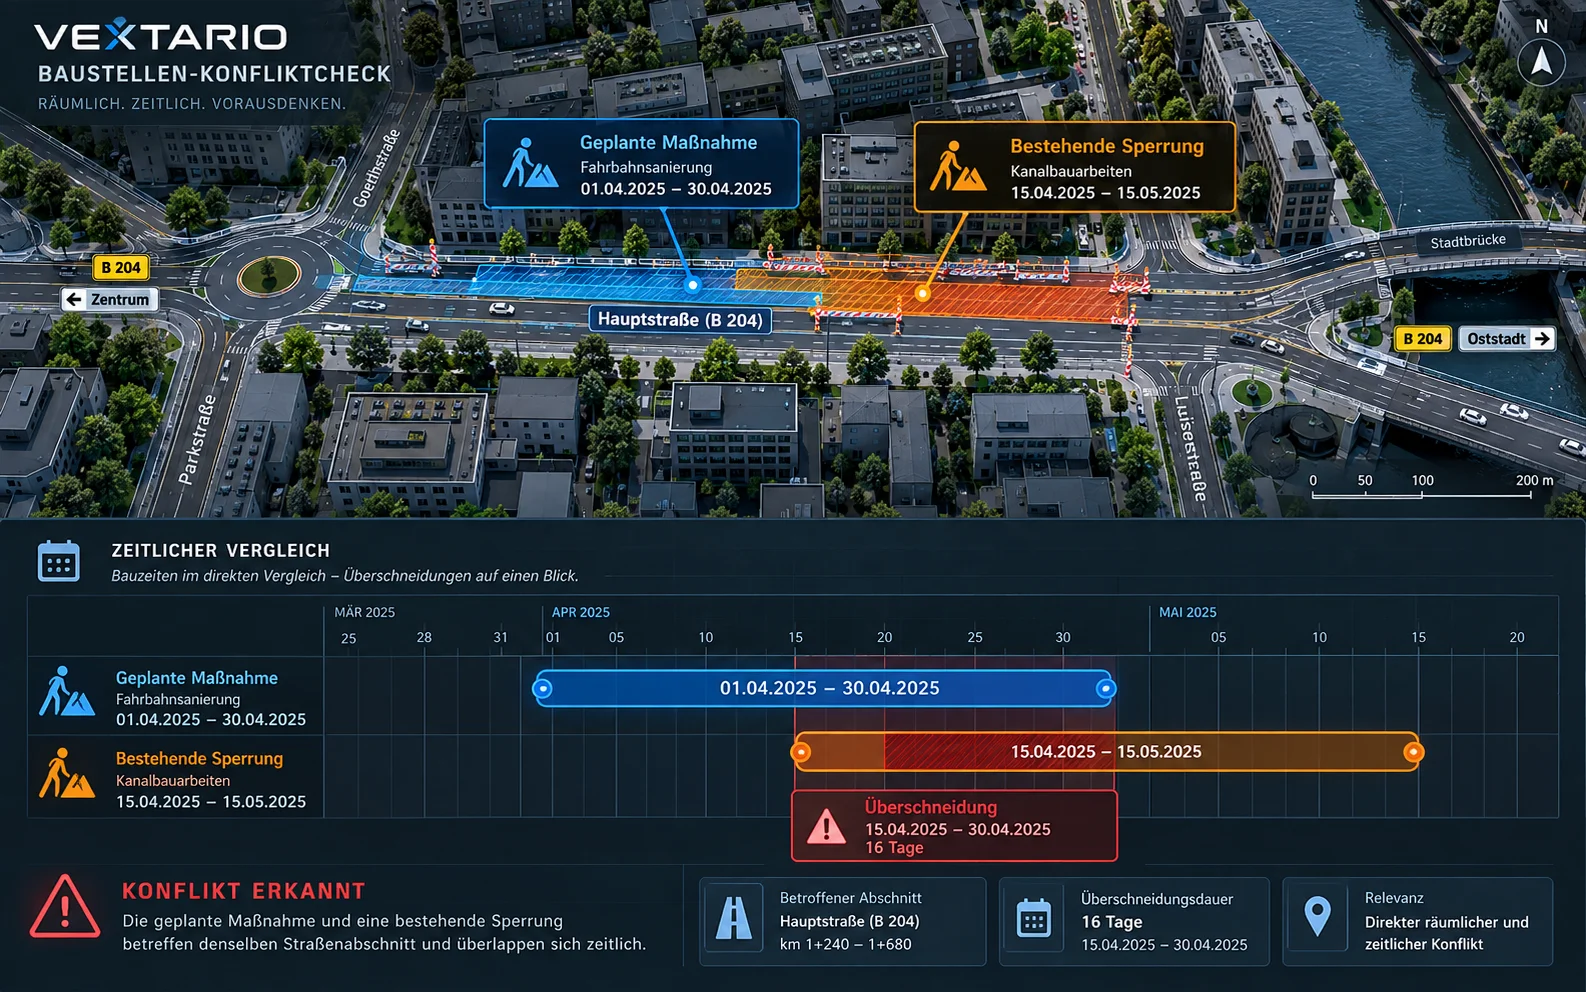Click the B 204 road sign above Zentrum
1586x992 pixels.
tap(121, 268)
